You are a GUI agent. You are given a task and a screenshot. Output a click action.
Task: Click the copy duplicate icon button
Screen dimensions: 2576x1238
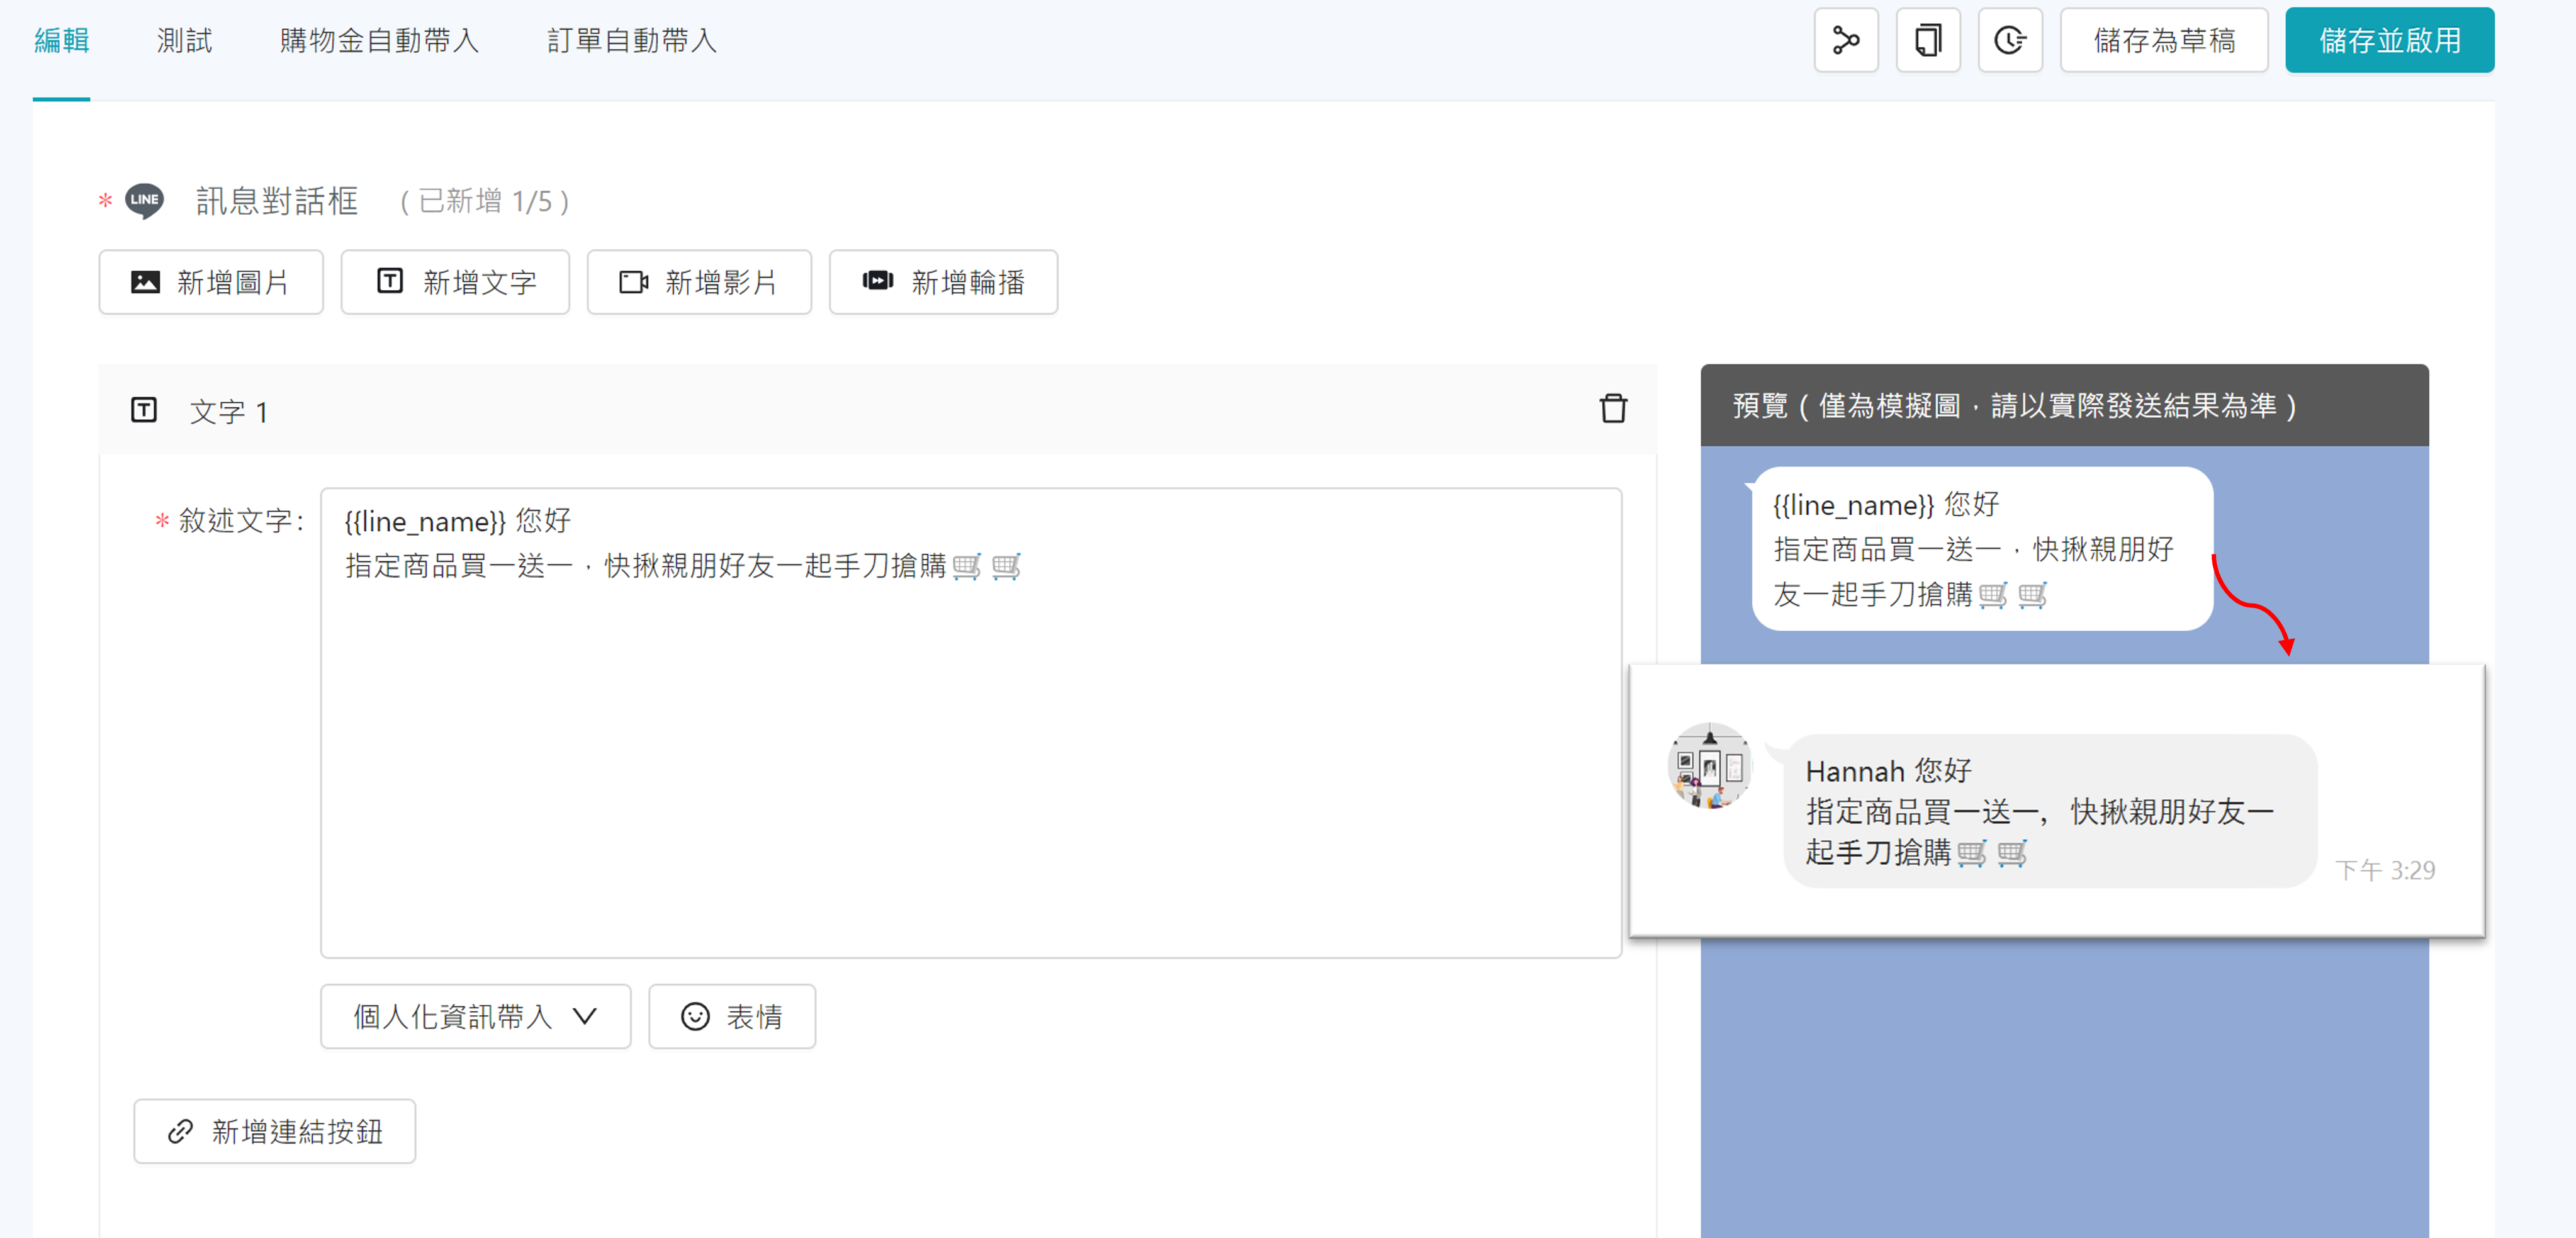pos(1927,41)
